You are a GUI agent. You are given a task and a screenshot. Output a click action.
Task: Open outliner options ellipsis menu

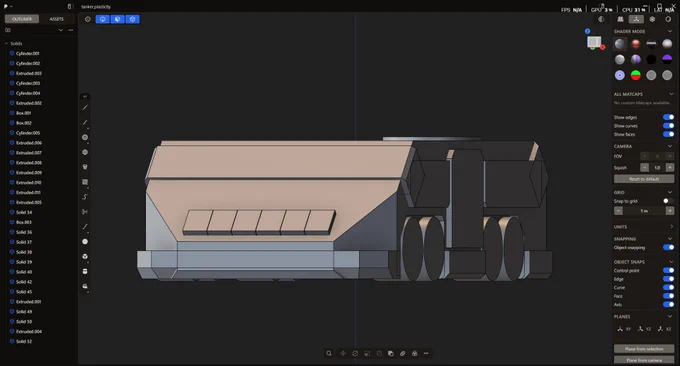click(71, 30)
